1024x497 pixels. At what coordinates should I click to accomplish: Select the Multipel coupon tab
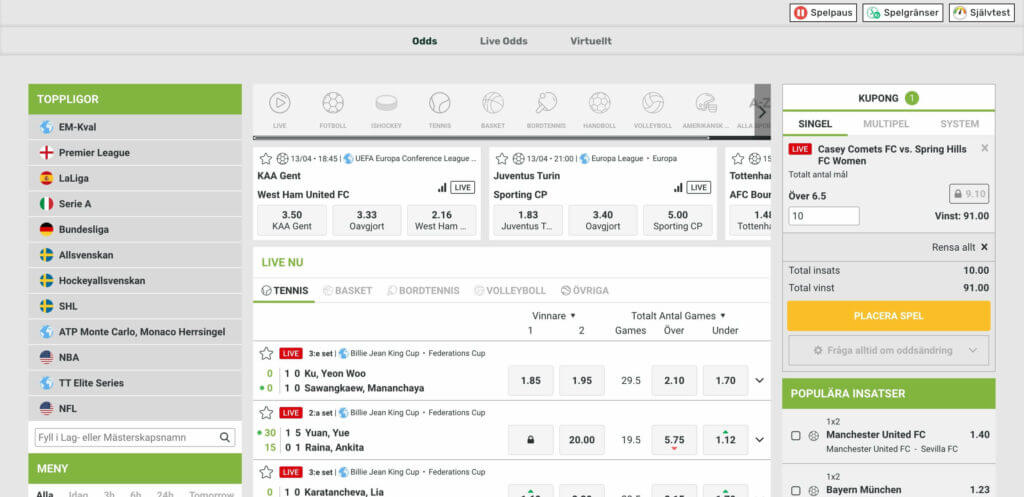pyautogui.click(x=886, y=123)
